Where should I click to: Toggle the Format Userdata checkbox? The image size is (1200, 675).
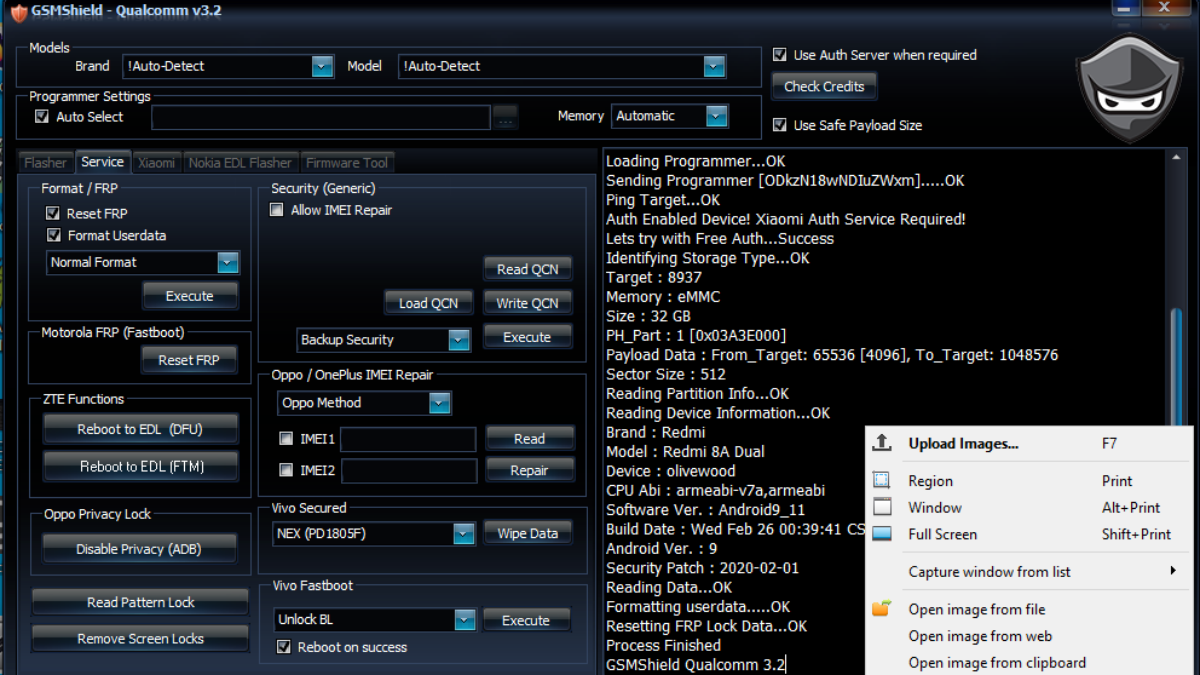coord(53,235)
